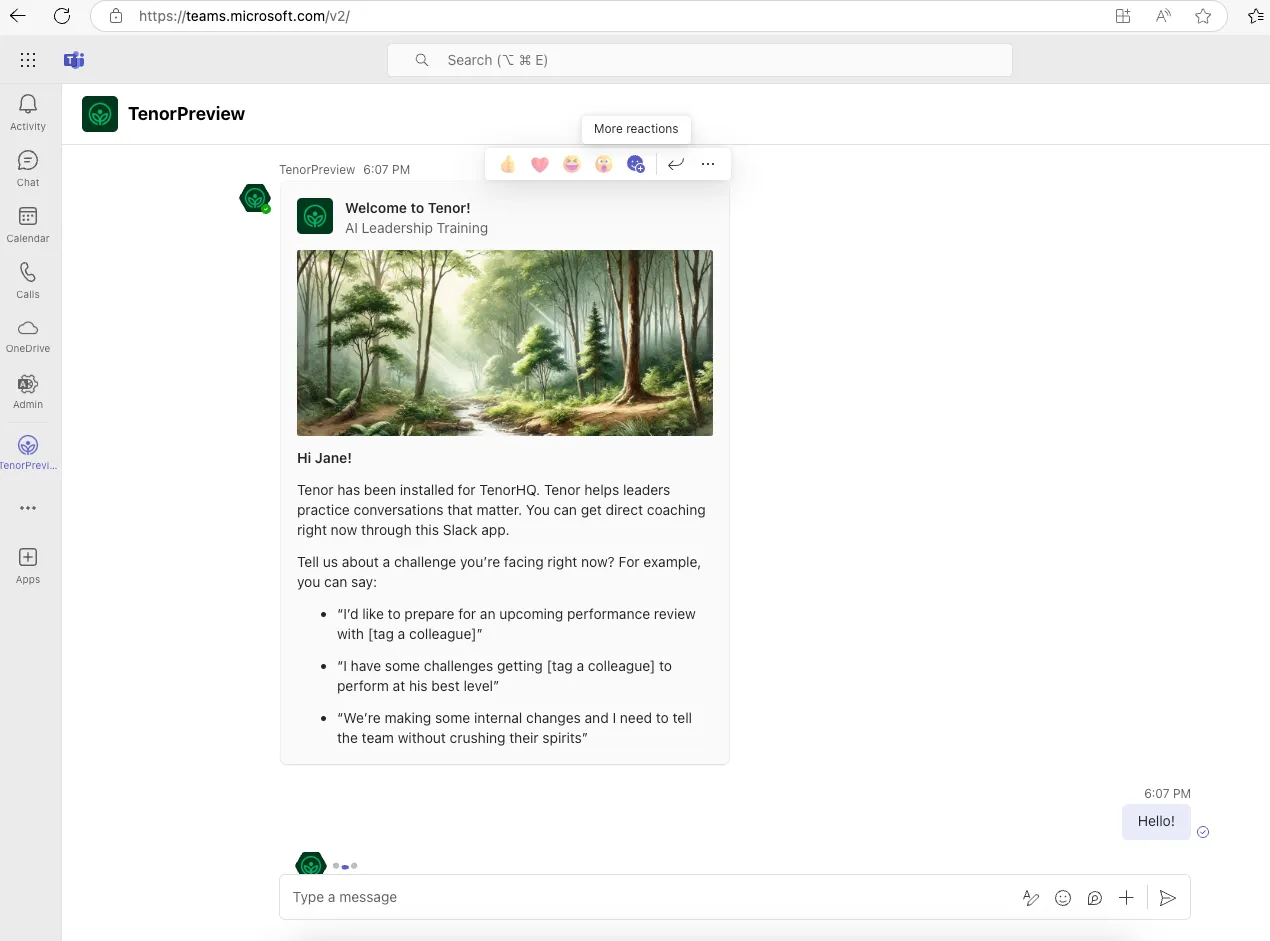Screen dimensions: 1270x941
Task: Click the TenorPreview chat title
Action: 186,114
